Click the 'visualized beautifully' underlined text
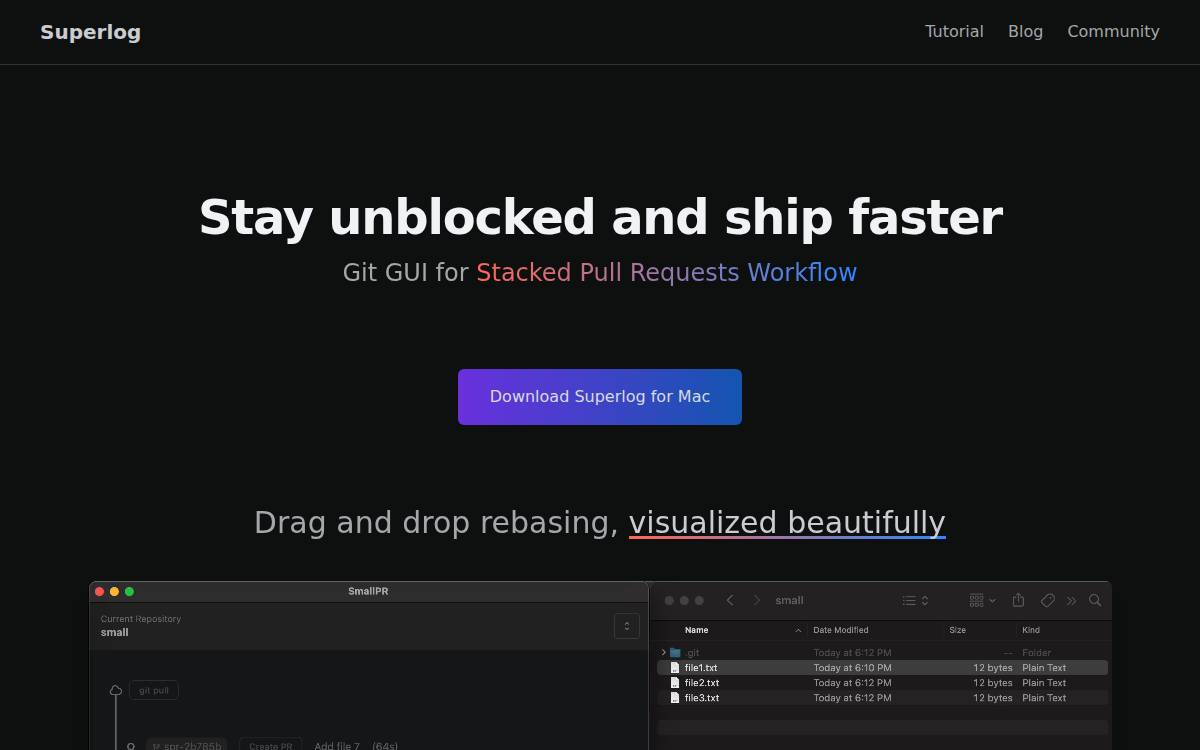 (787, 523)
